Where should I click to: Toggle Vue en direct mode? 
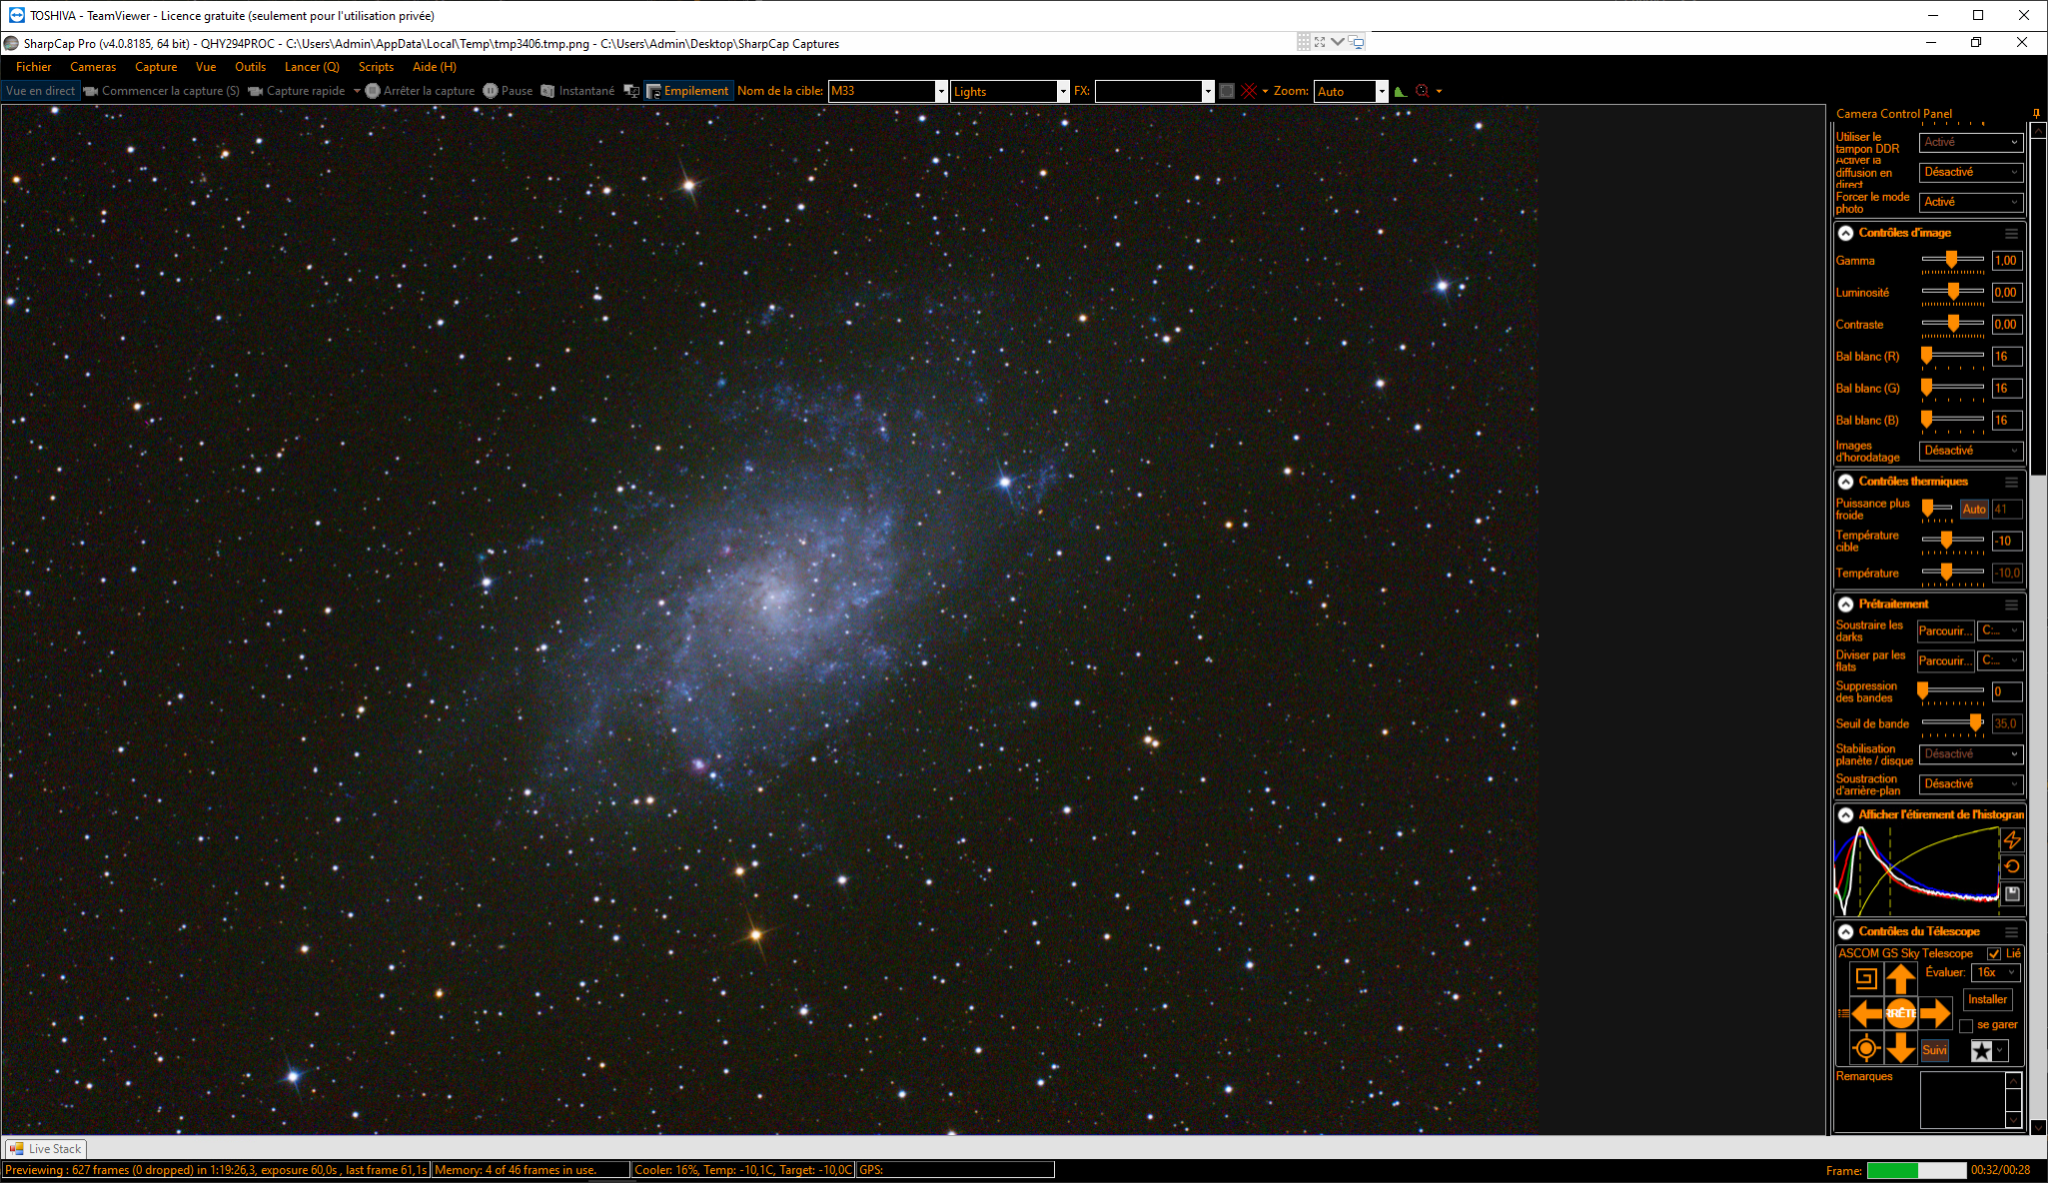(40, 91)
